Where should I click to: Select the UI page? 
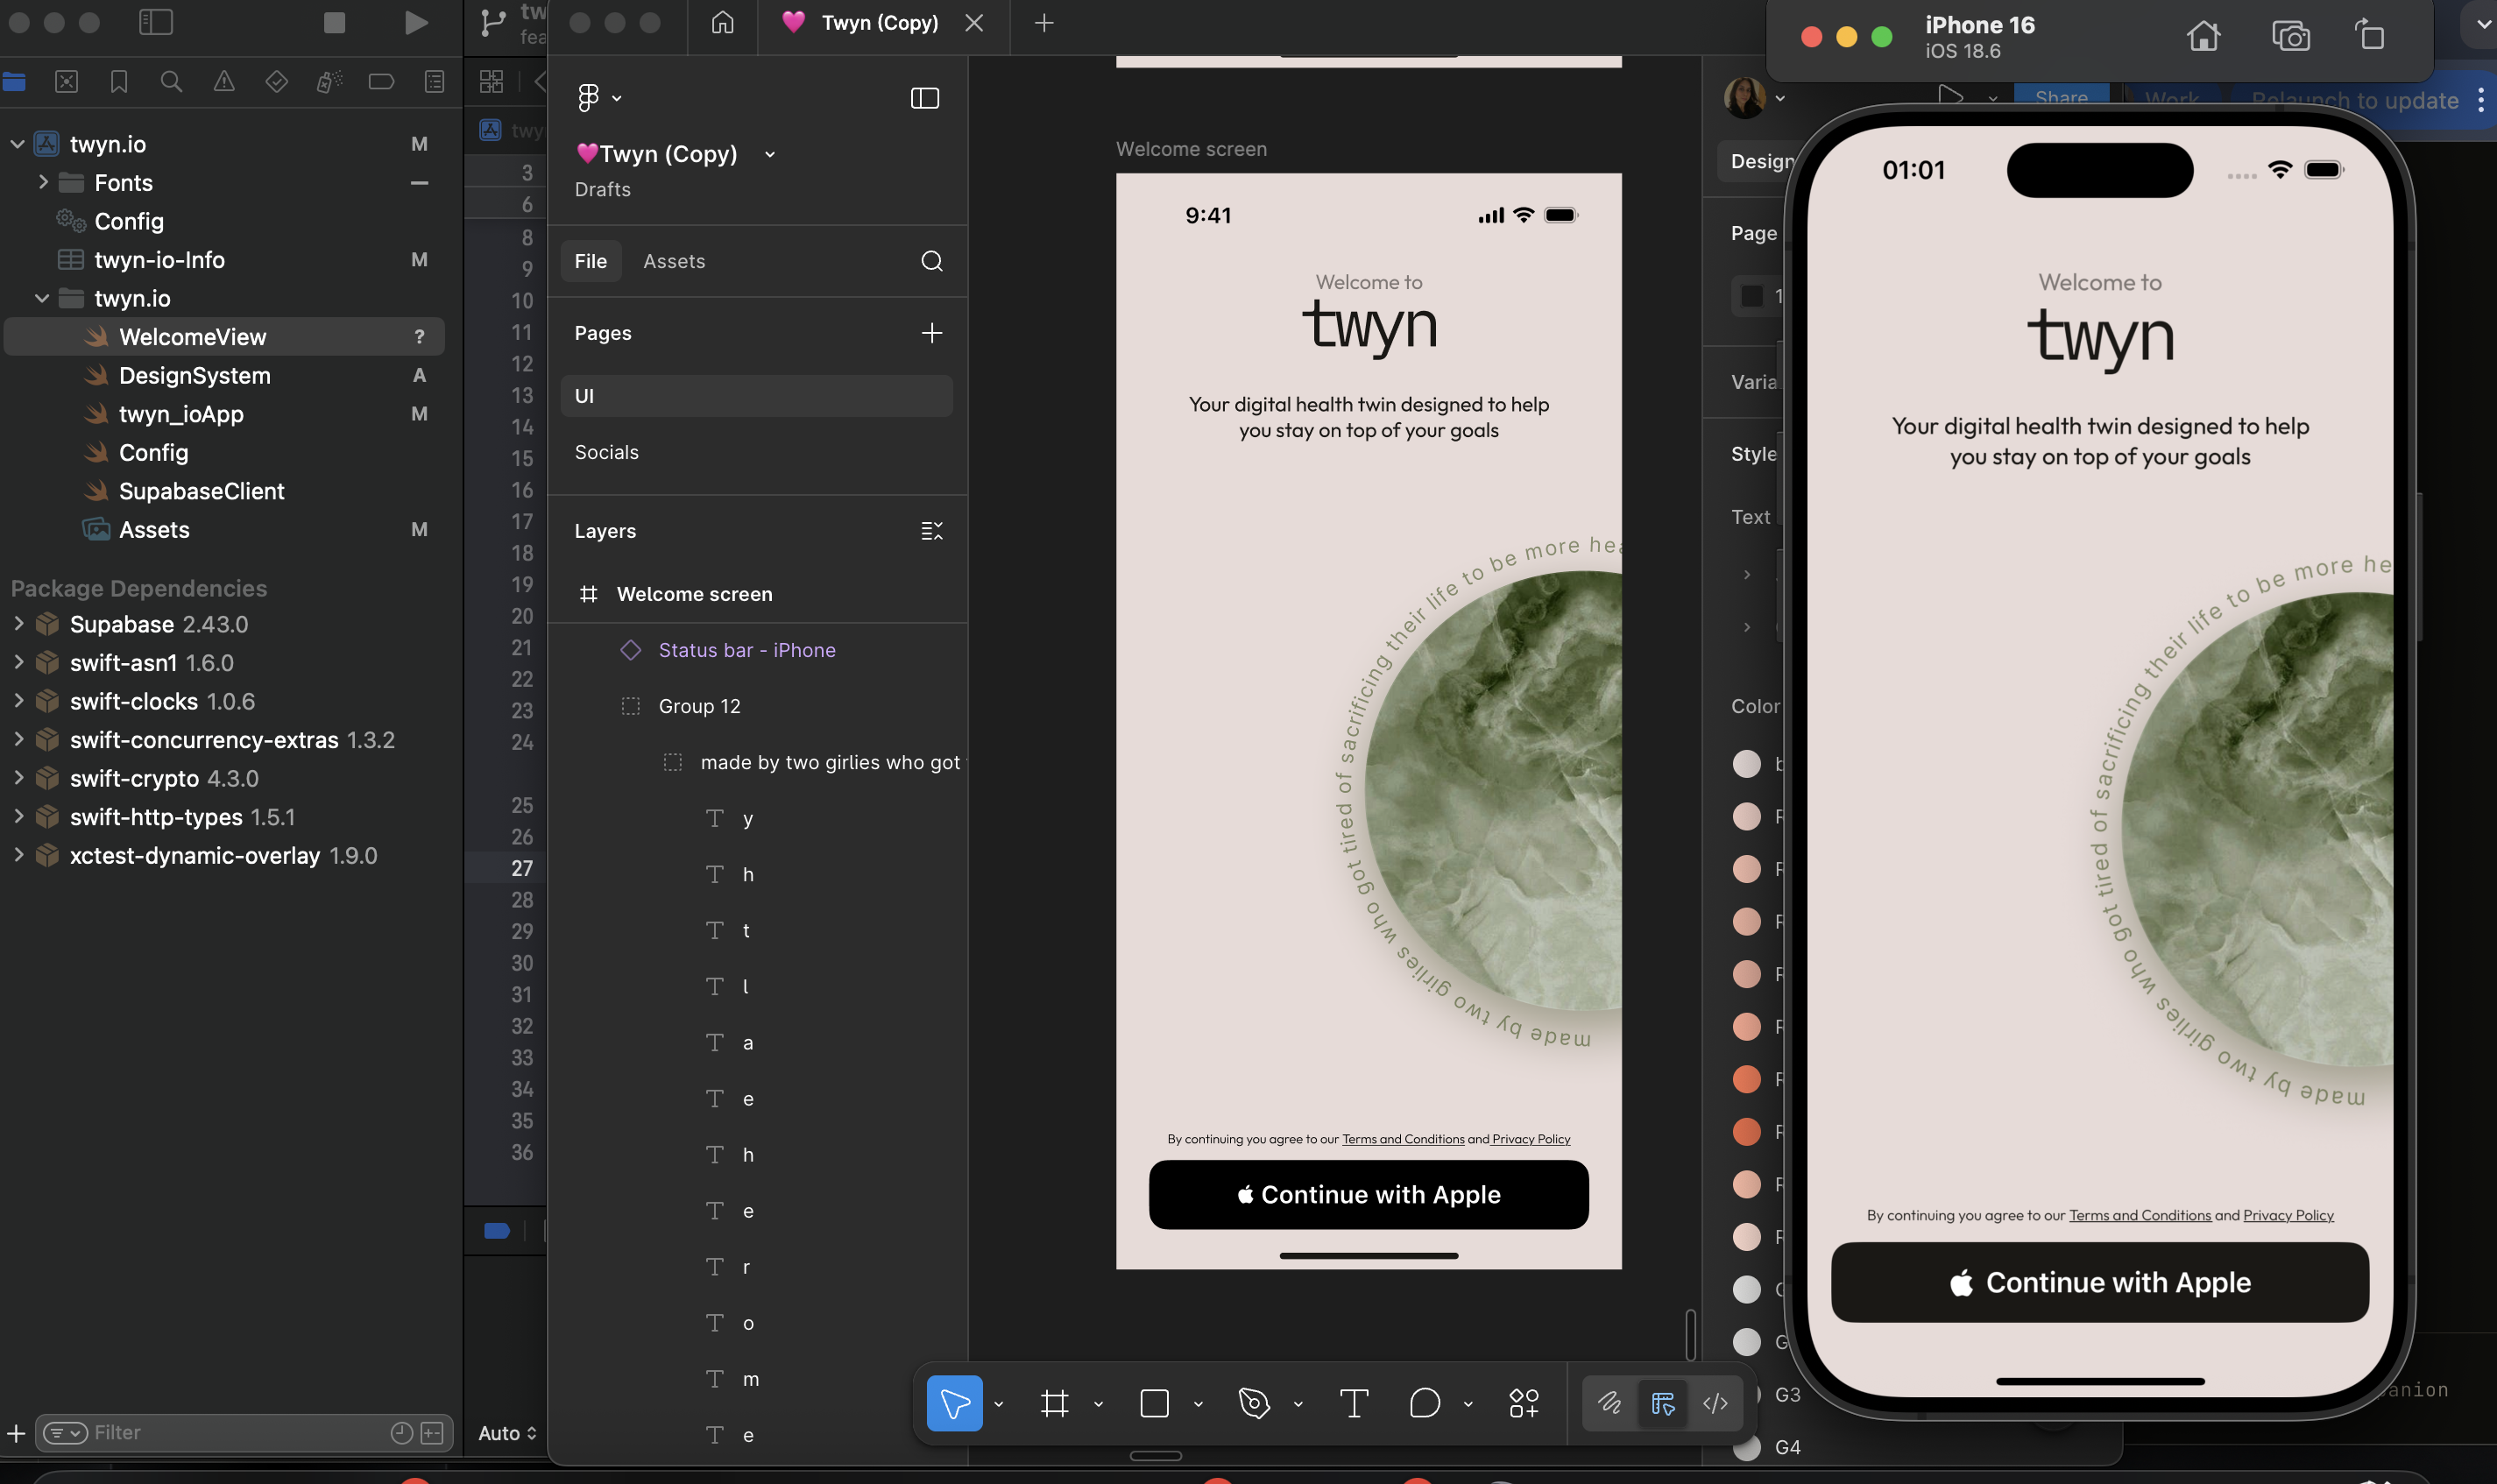point(757,396)
